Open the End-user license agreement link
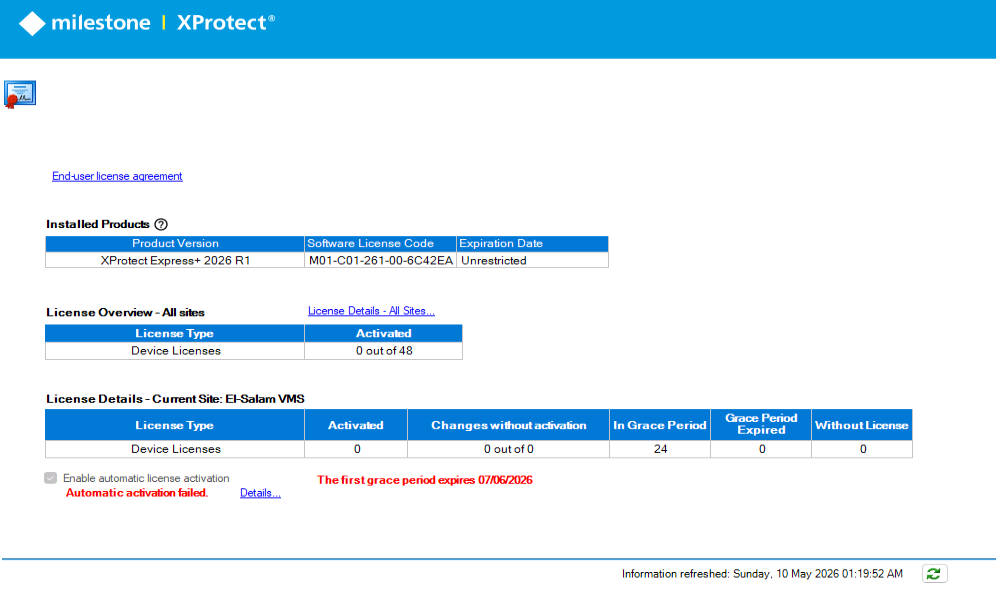Viewport: 996px width, 598px height. (x=117, y=176)
